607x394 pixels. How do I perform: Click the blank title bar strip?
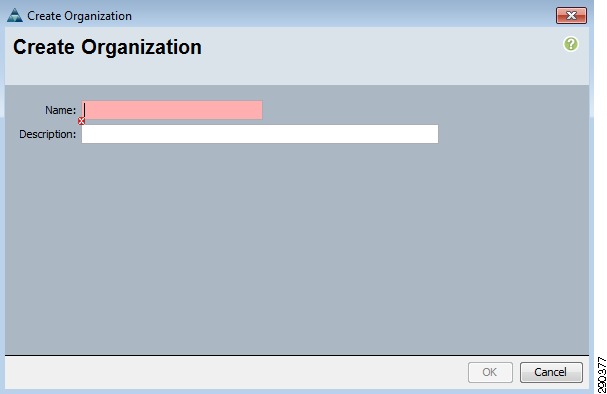(x=343, y=15)
